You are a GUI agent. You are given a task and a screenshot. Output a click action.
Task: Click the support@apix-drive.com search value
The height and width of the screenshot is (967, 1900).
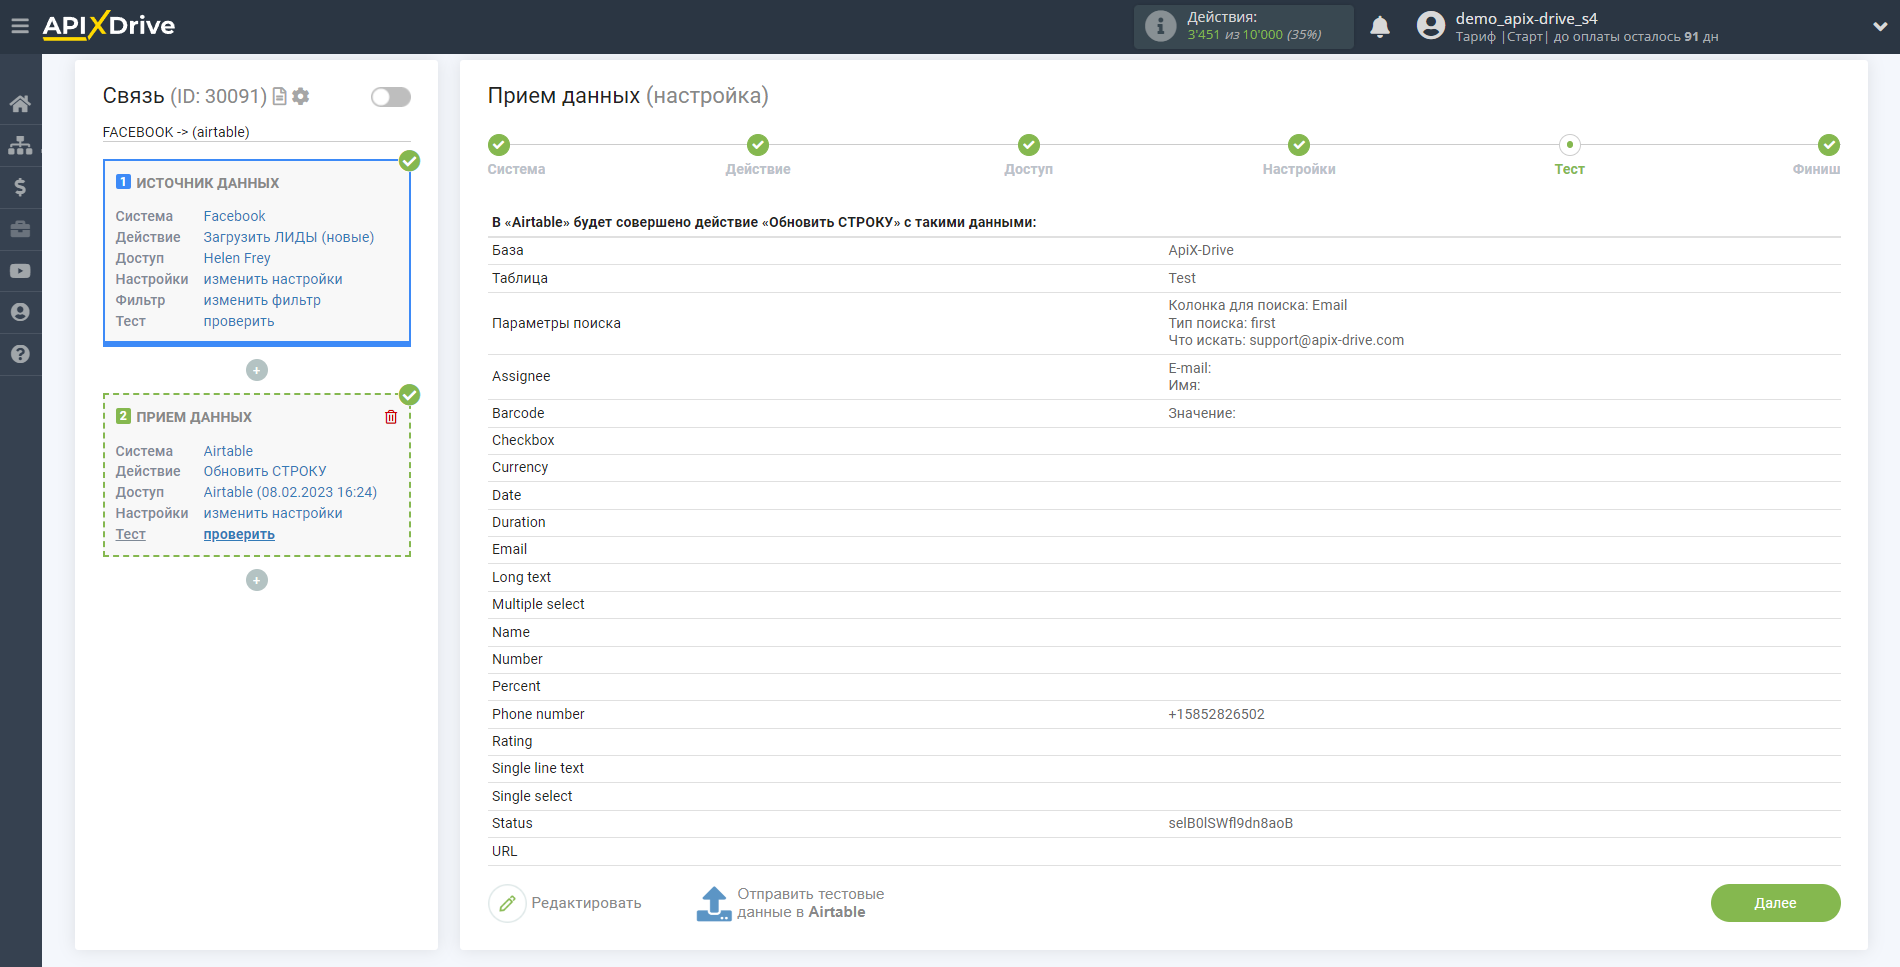pyautogui.click(x=1326, y=340)
